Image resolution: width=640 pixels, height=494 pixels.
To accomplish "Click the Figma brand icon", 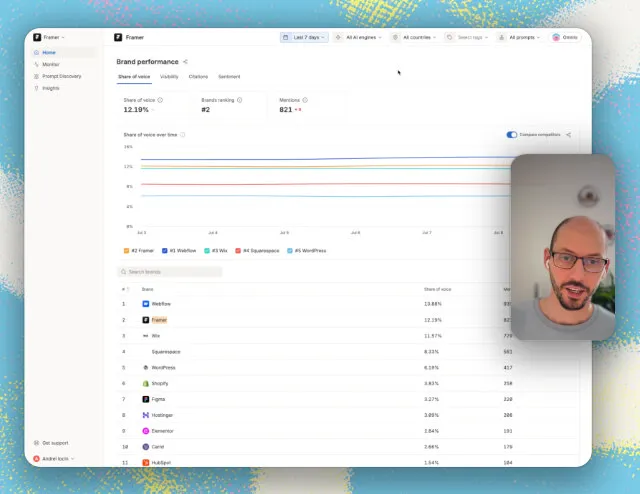I will [x=146, y=399].
